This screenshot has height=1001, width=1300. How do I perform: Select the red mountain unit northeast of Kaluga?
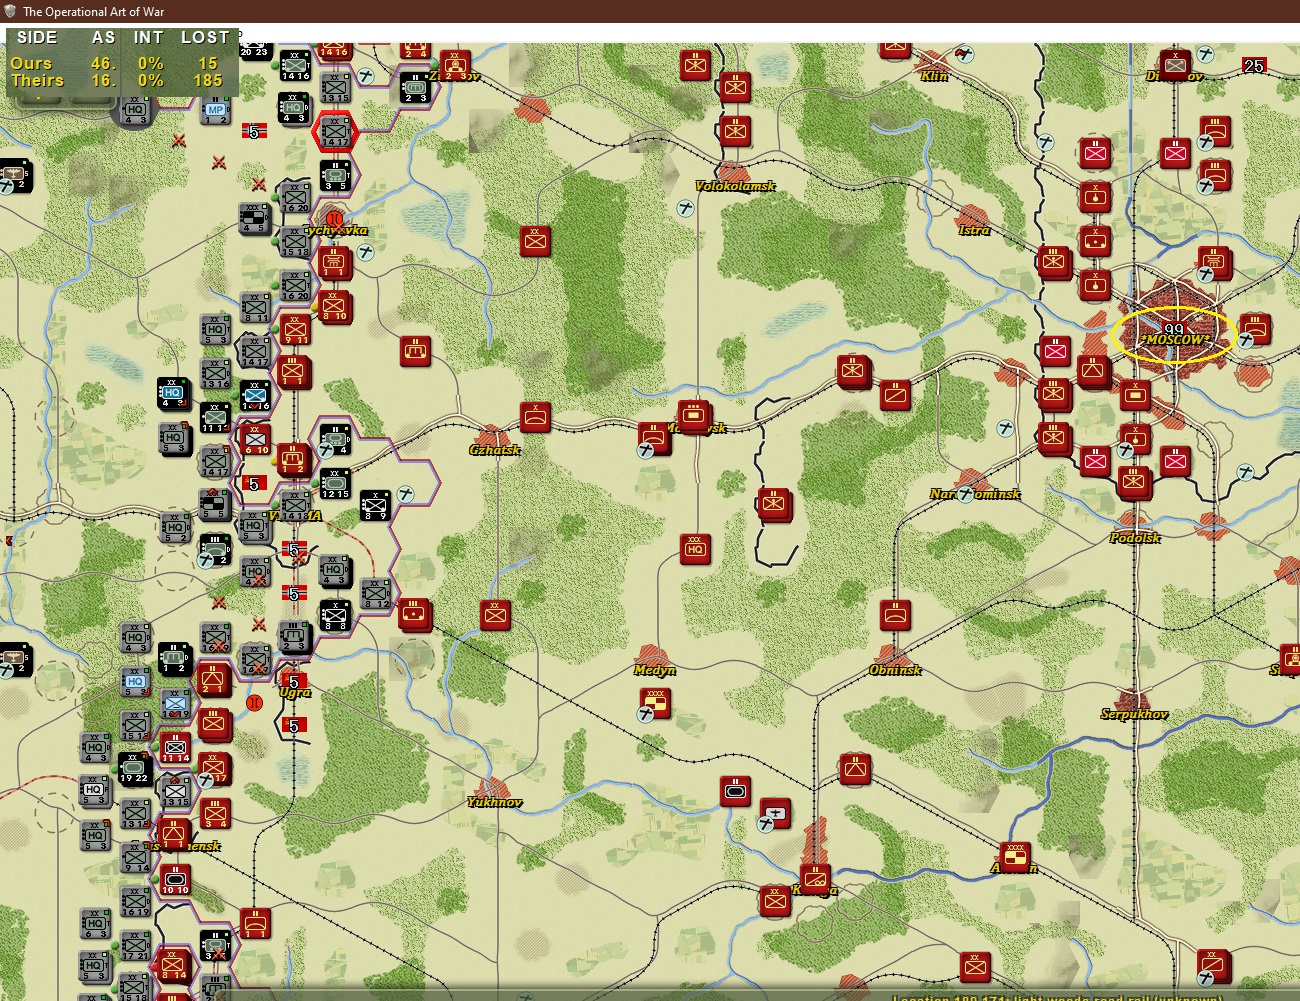855,769
